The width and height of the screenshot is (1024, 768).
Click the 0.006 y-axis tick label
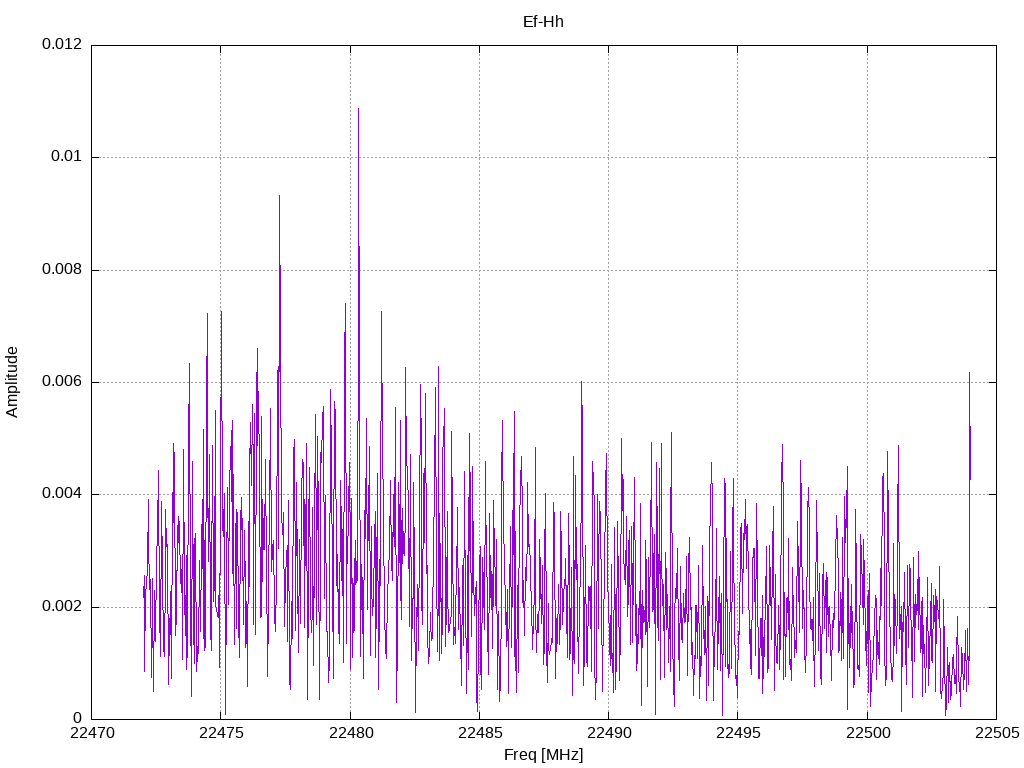tap(62, 382)
